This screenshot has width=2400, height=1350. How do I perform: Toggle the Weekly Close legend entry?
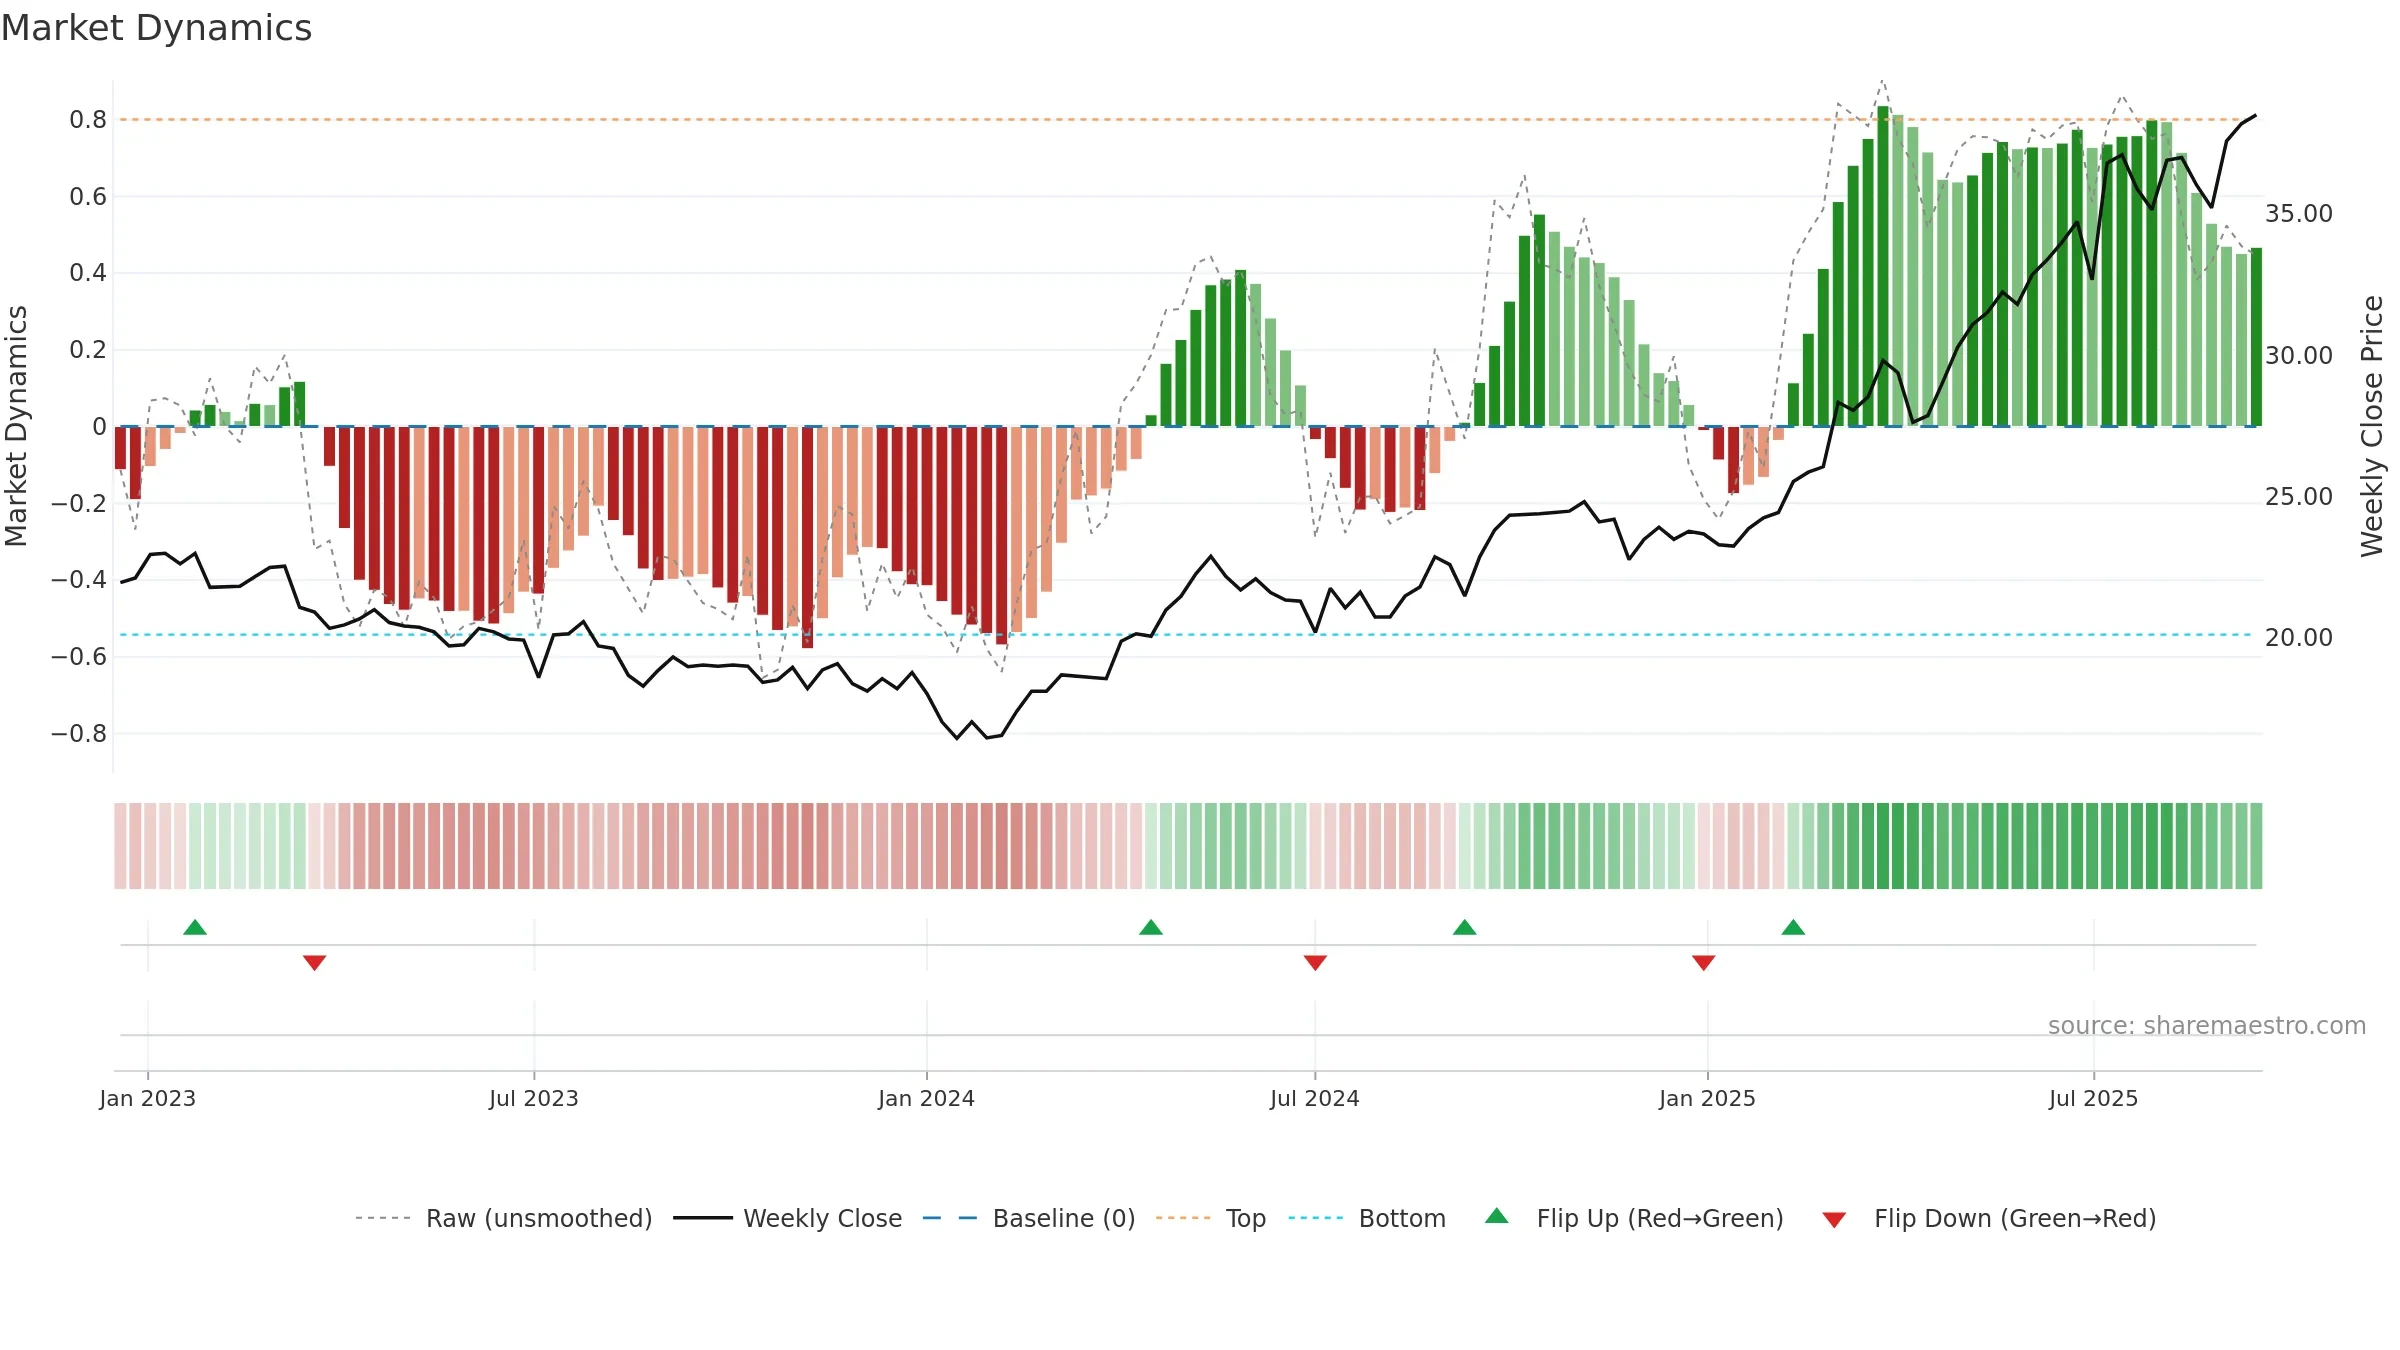click(788, 1218)
